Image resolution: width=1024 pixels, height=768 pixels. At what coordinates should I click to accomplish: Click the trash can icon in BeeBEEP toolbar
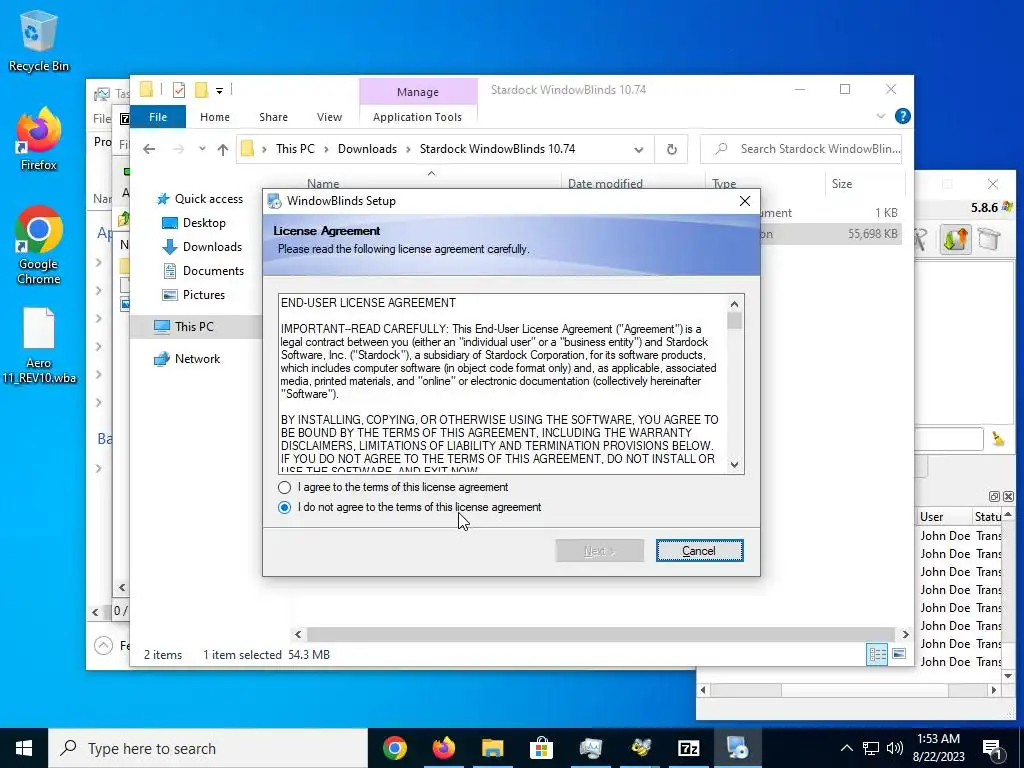point(989,239)
